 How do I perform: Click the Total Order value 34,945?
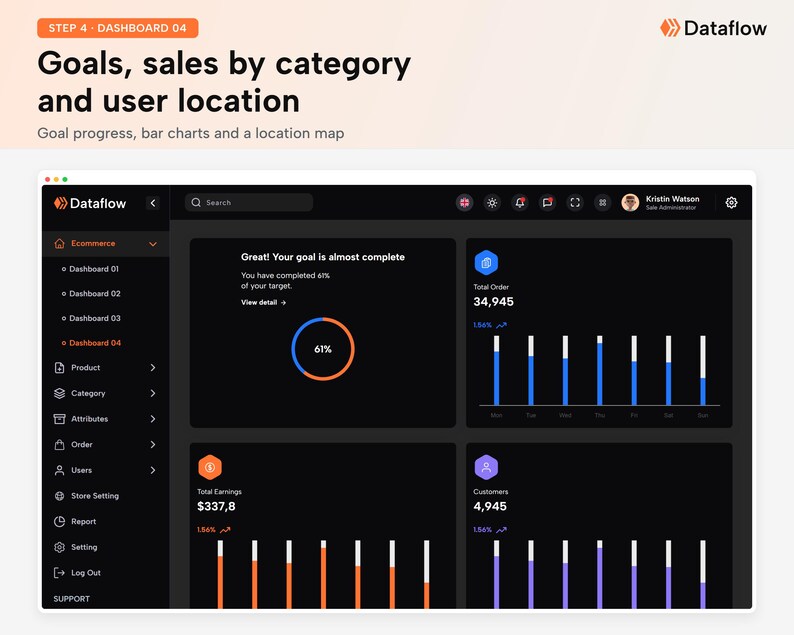pos(493,302)
